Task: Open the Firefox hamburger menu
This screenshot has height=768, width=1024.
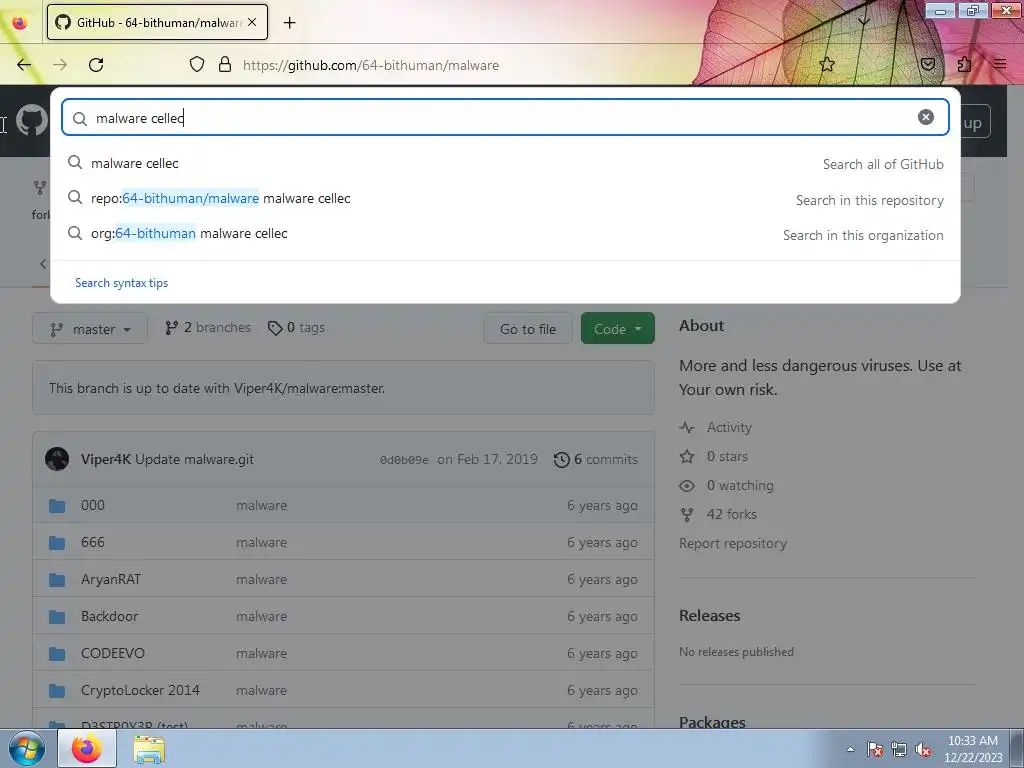Action: [x=1000, y=64]
